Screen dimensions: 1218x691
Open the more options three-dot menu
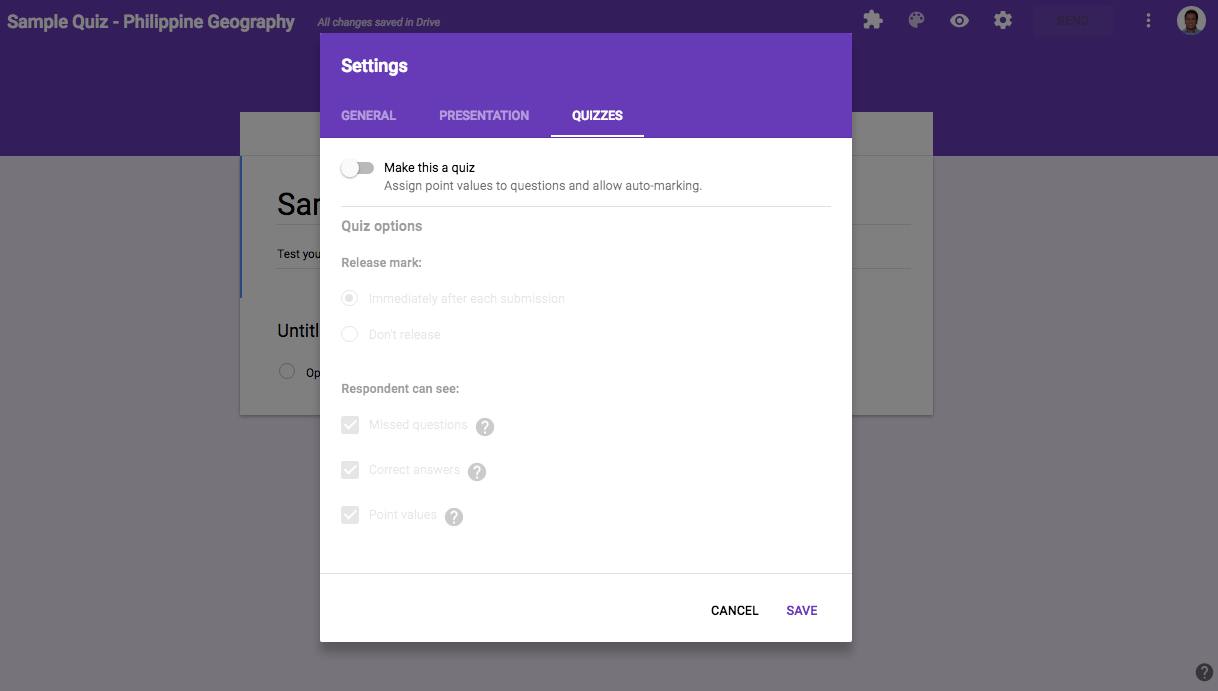(1148, 20)
